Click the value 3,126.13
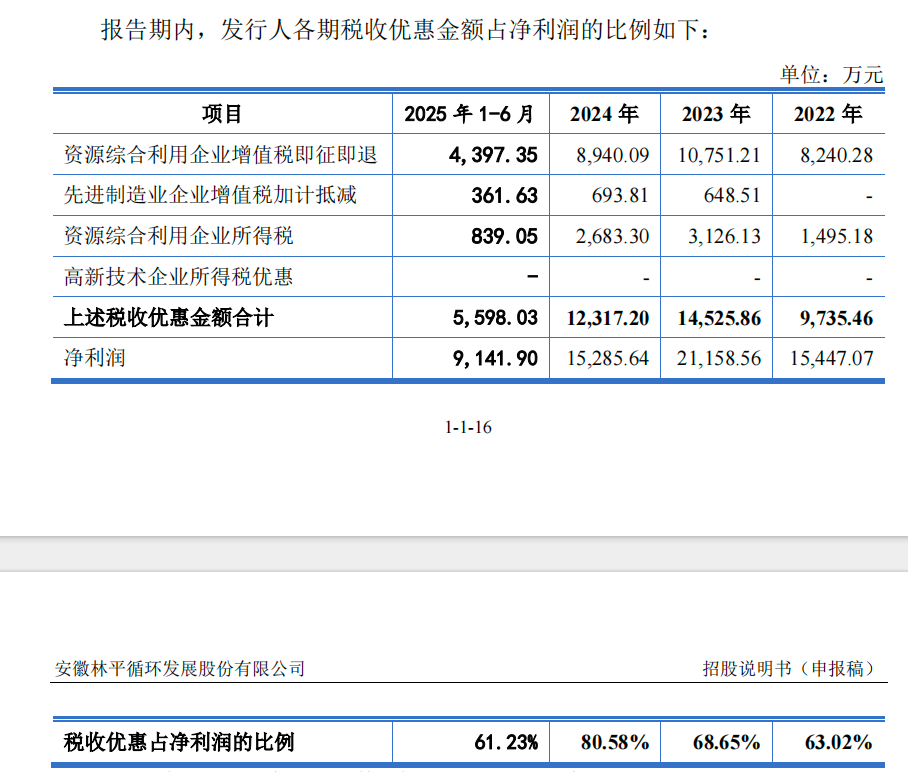This screenshot has width=908, height=772. [x=724, y=236]
